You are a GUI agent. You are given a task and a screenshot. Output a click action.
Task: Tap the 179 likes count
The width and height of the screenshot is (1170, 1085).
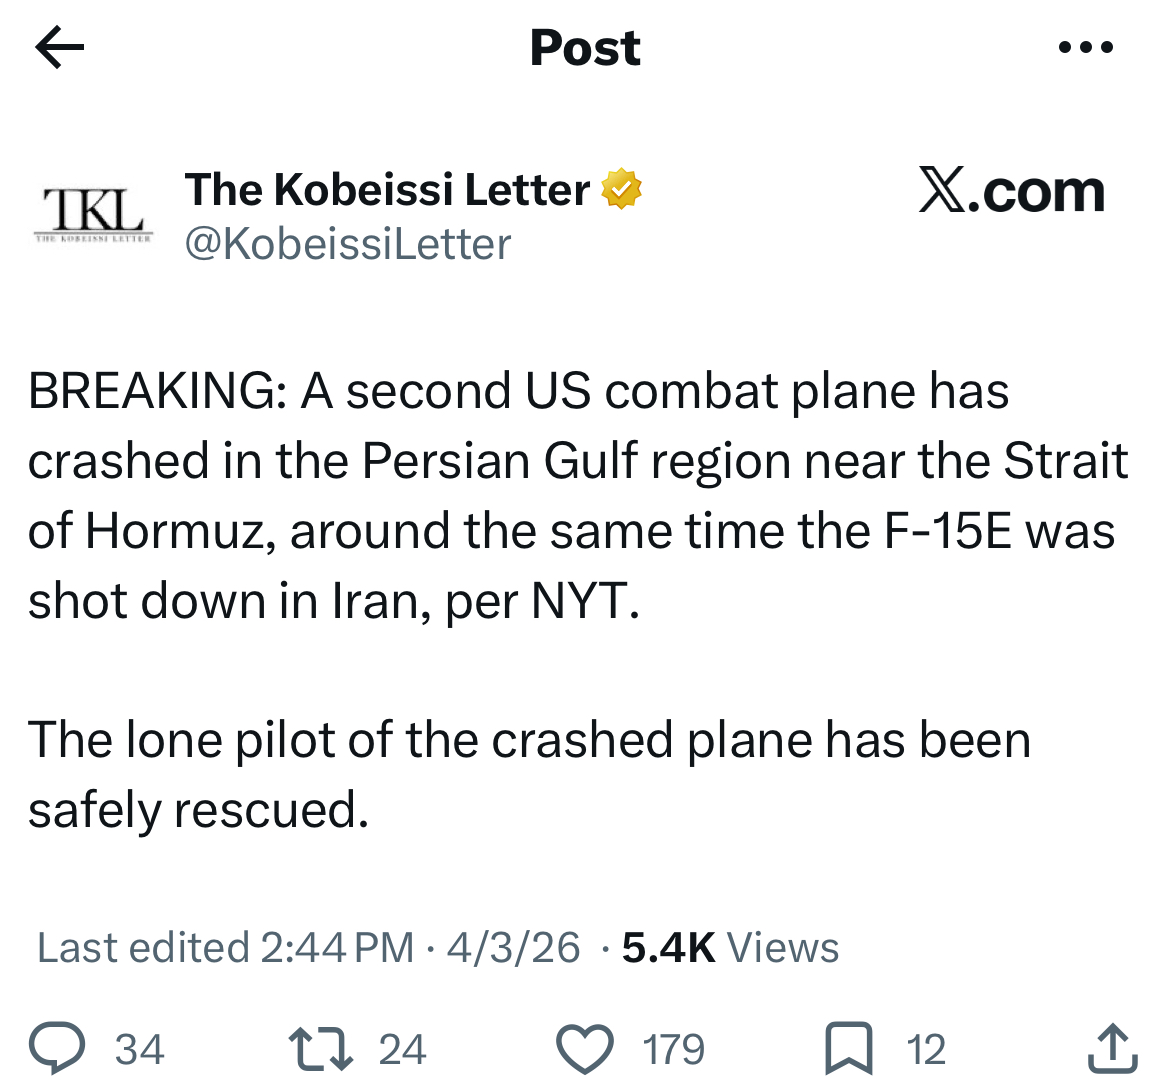click(674, 1049)
